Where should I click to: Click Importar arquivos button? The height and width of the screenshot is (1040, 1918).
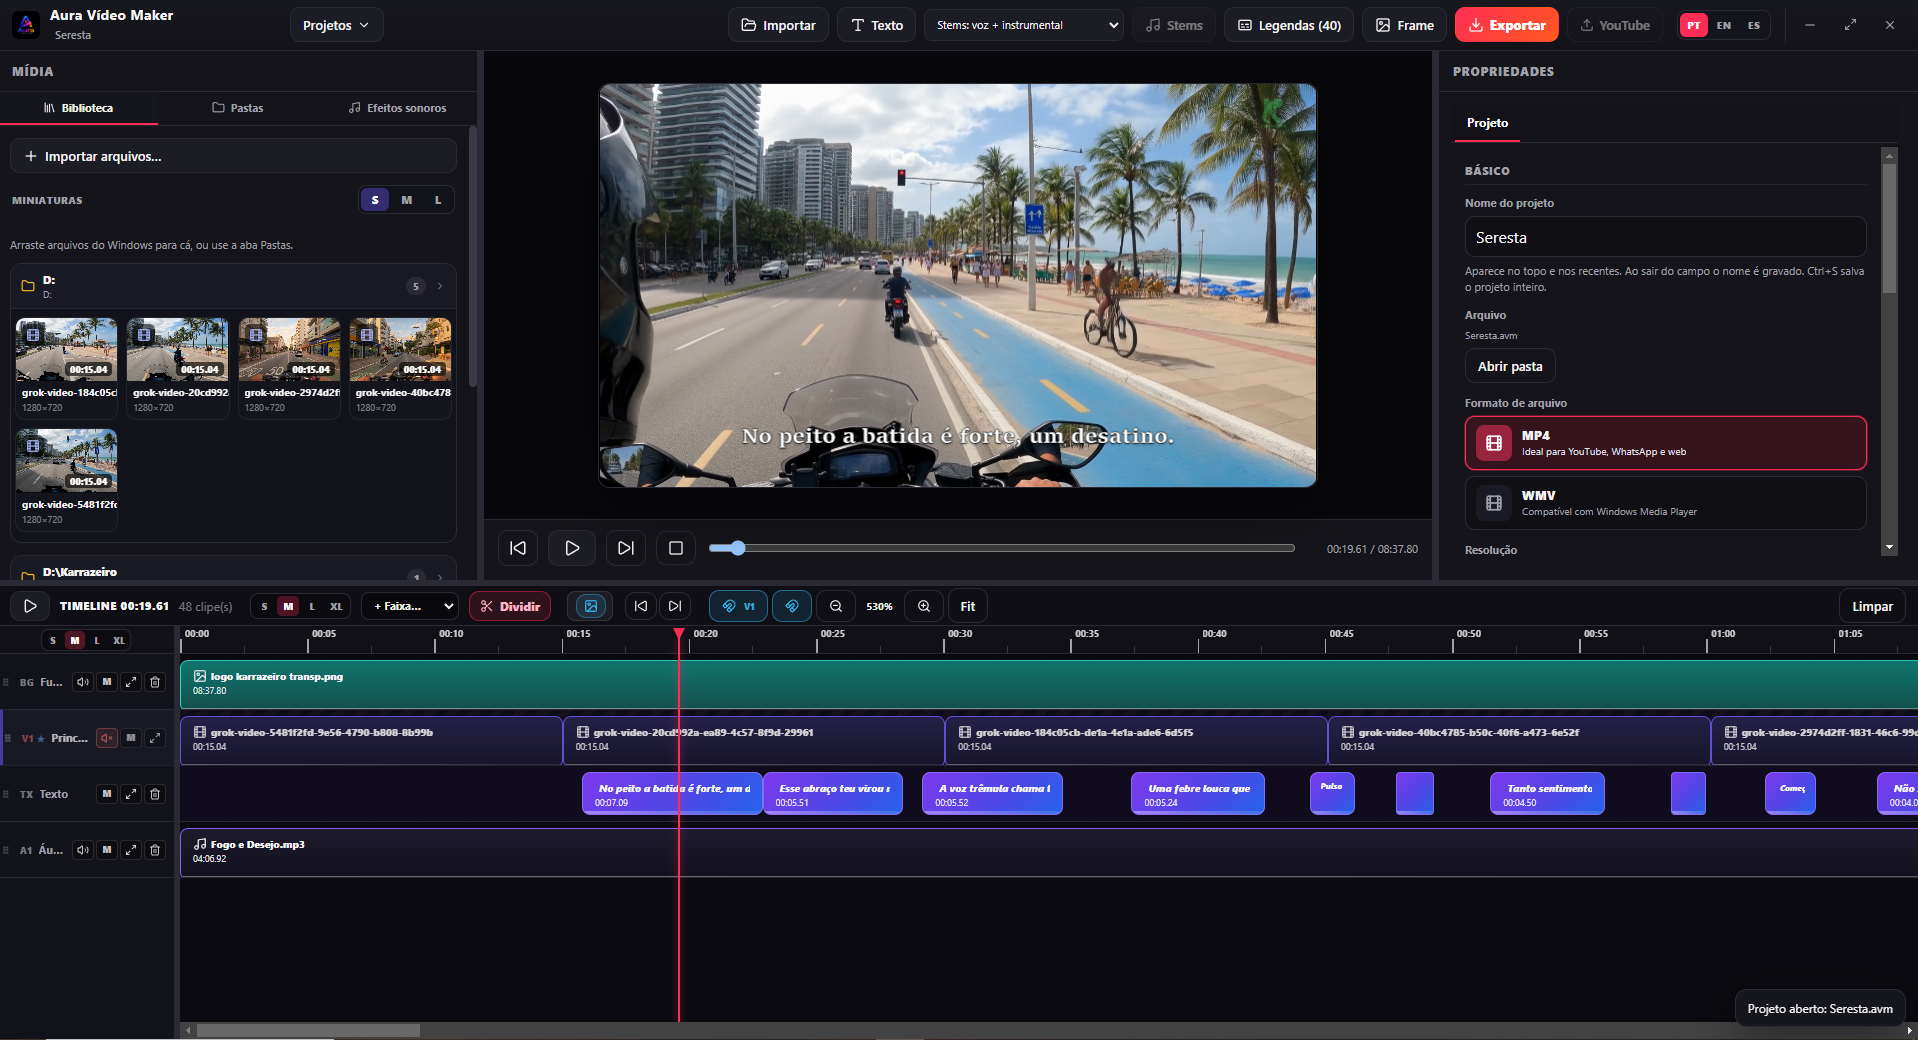coord(233,156)
